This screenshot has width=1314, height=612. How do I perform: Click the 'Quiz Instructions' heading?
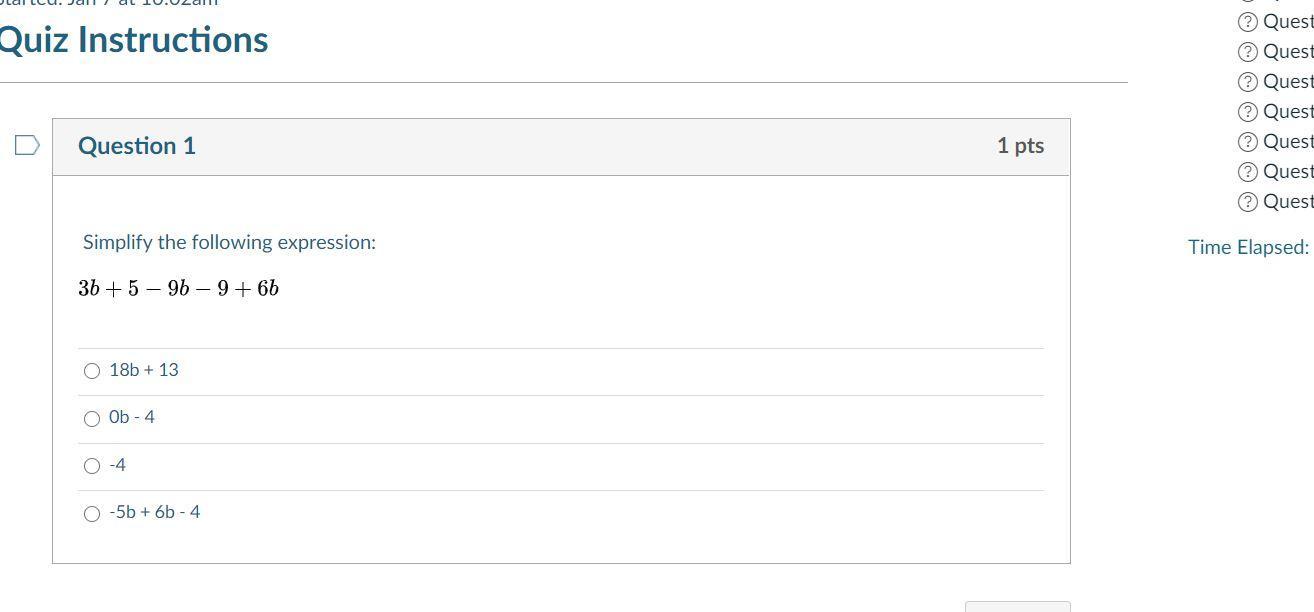[x=133, y=40]
